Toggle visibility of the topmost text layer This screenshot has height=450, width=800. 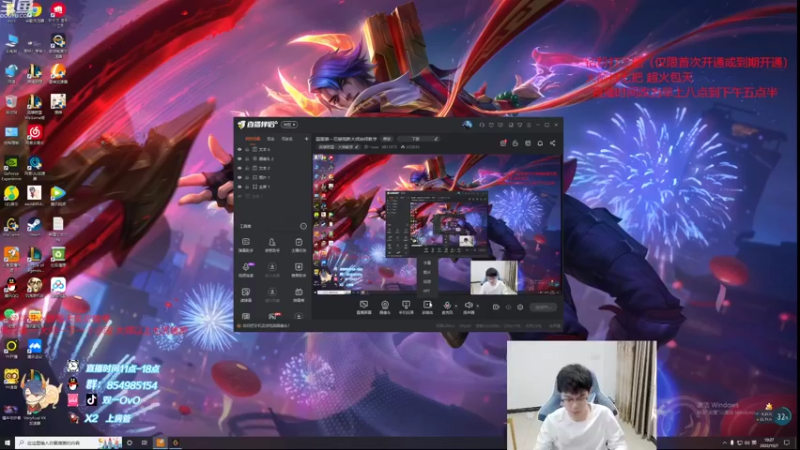[x=240, y=149]
